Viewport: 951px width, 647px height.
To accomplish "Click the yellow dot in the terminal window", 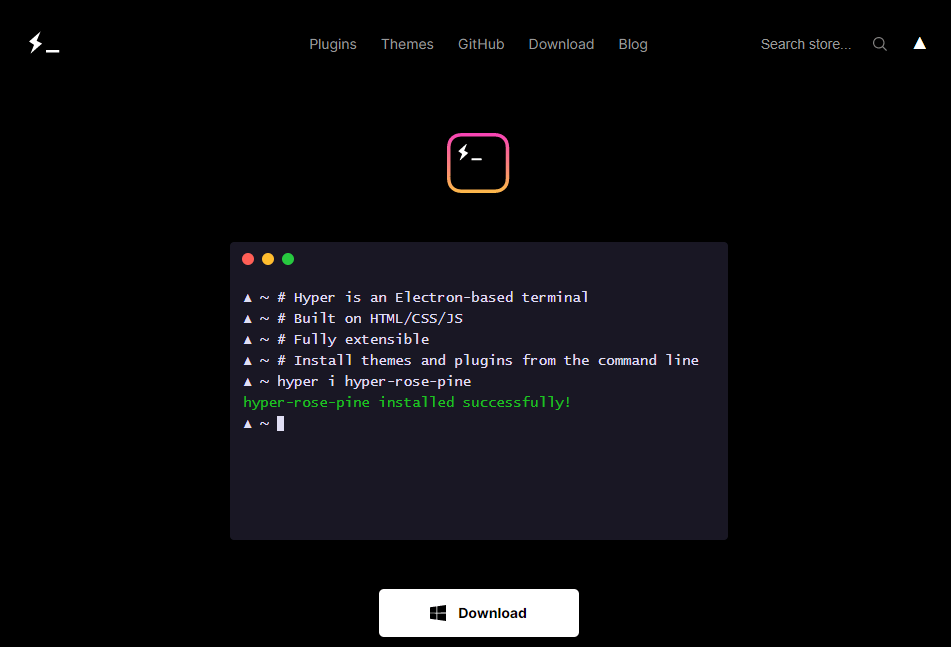I will pos(268,259).
